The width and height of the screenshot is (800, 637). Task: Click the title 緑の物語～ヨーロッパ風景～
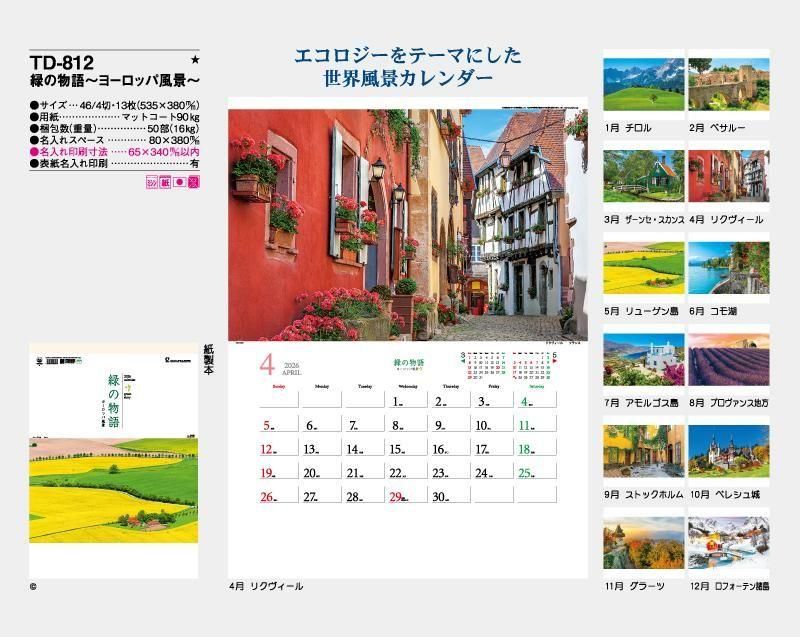[x=114, y=80]
